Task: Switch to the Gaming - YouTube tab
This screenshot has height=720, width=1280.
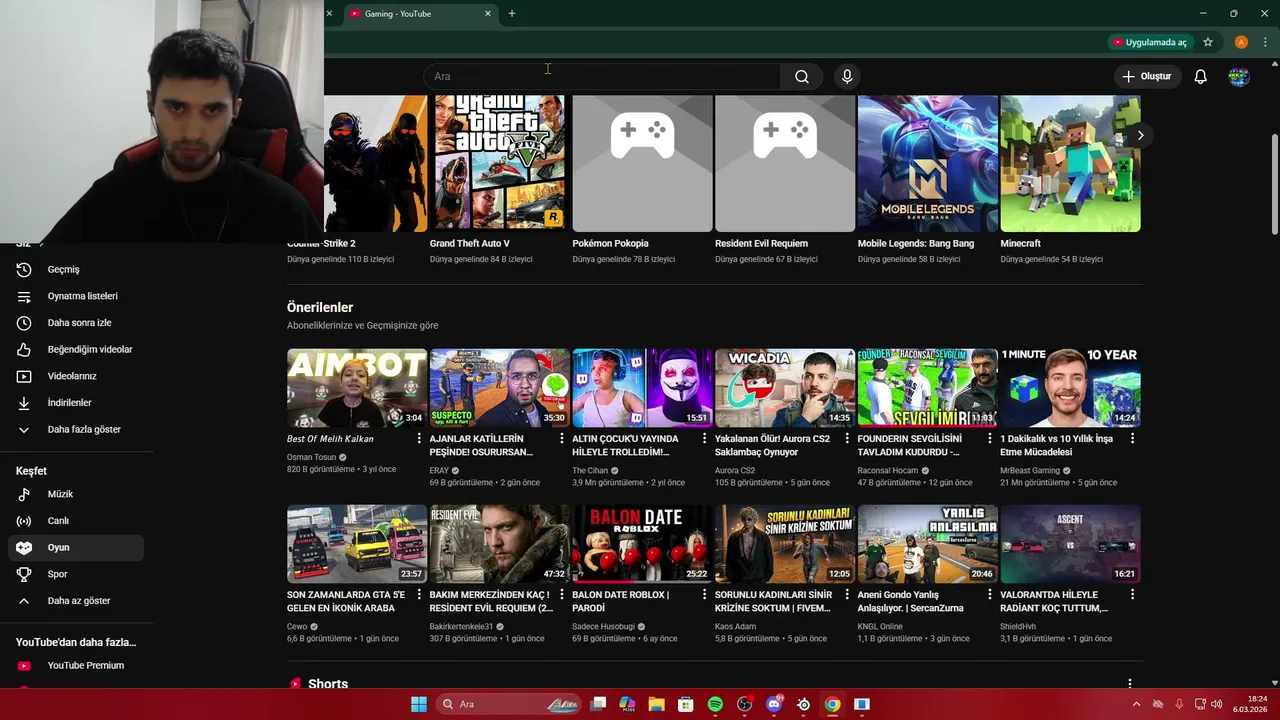Action: 420,14
